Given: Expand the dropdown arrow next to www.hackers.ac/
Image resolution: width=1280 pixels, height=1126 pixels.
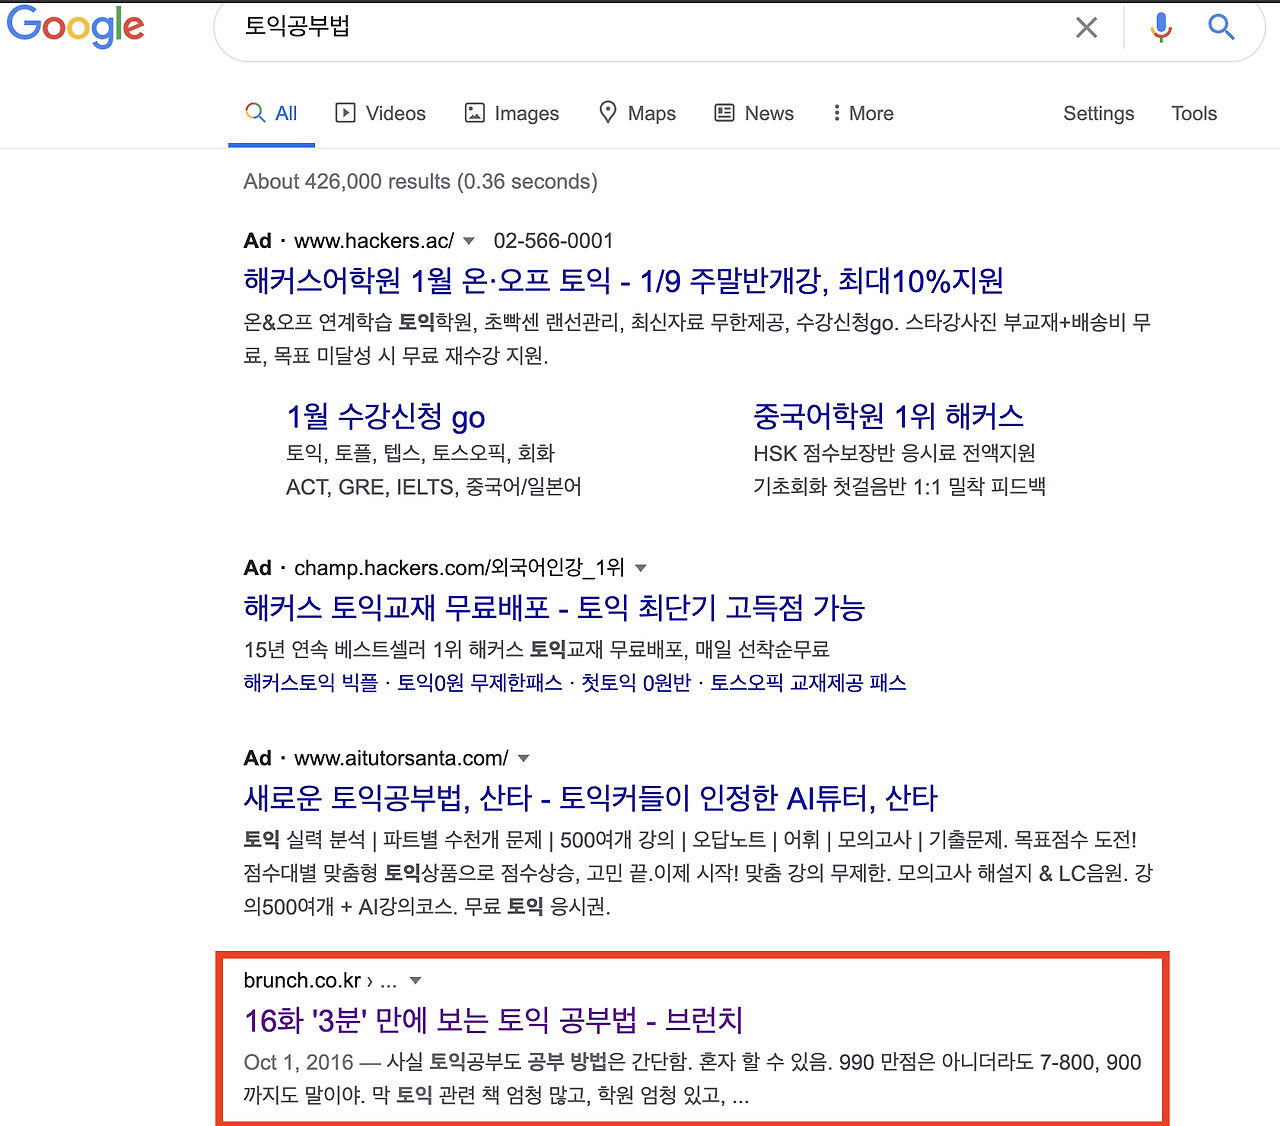Looking at the screenshot, I should point(468,241).
